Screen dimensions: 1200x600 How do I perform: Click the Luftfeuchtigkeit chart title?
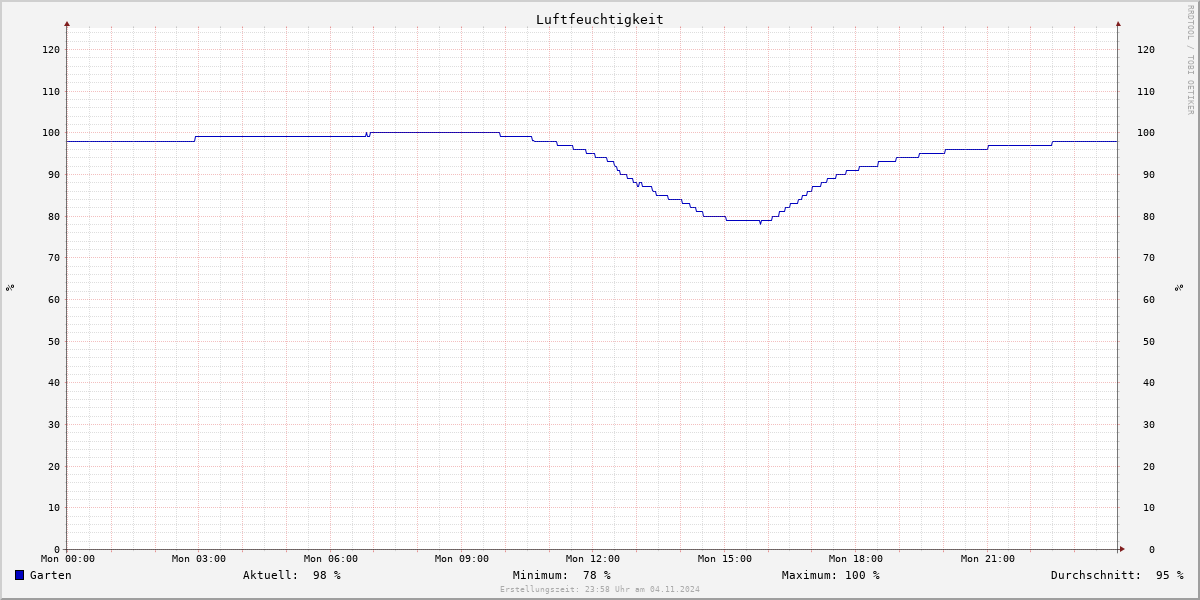click(x=600, y=19)
